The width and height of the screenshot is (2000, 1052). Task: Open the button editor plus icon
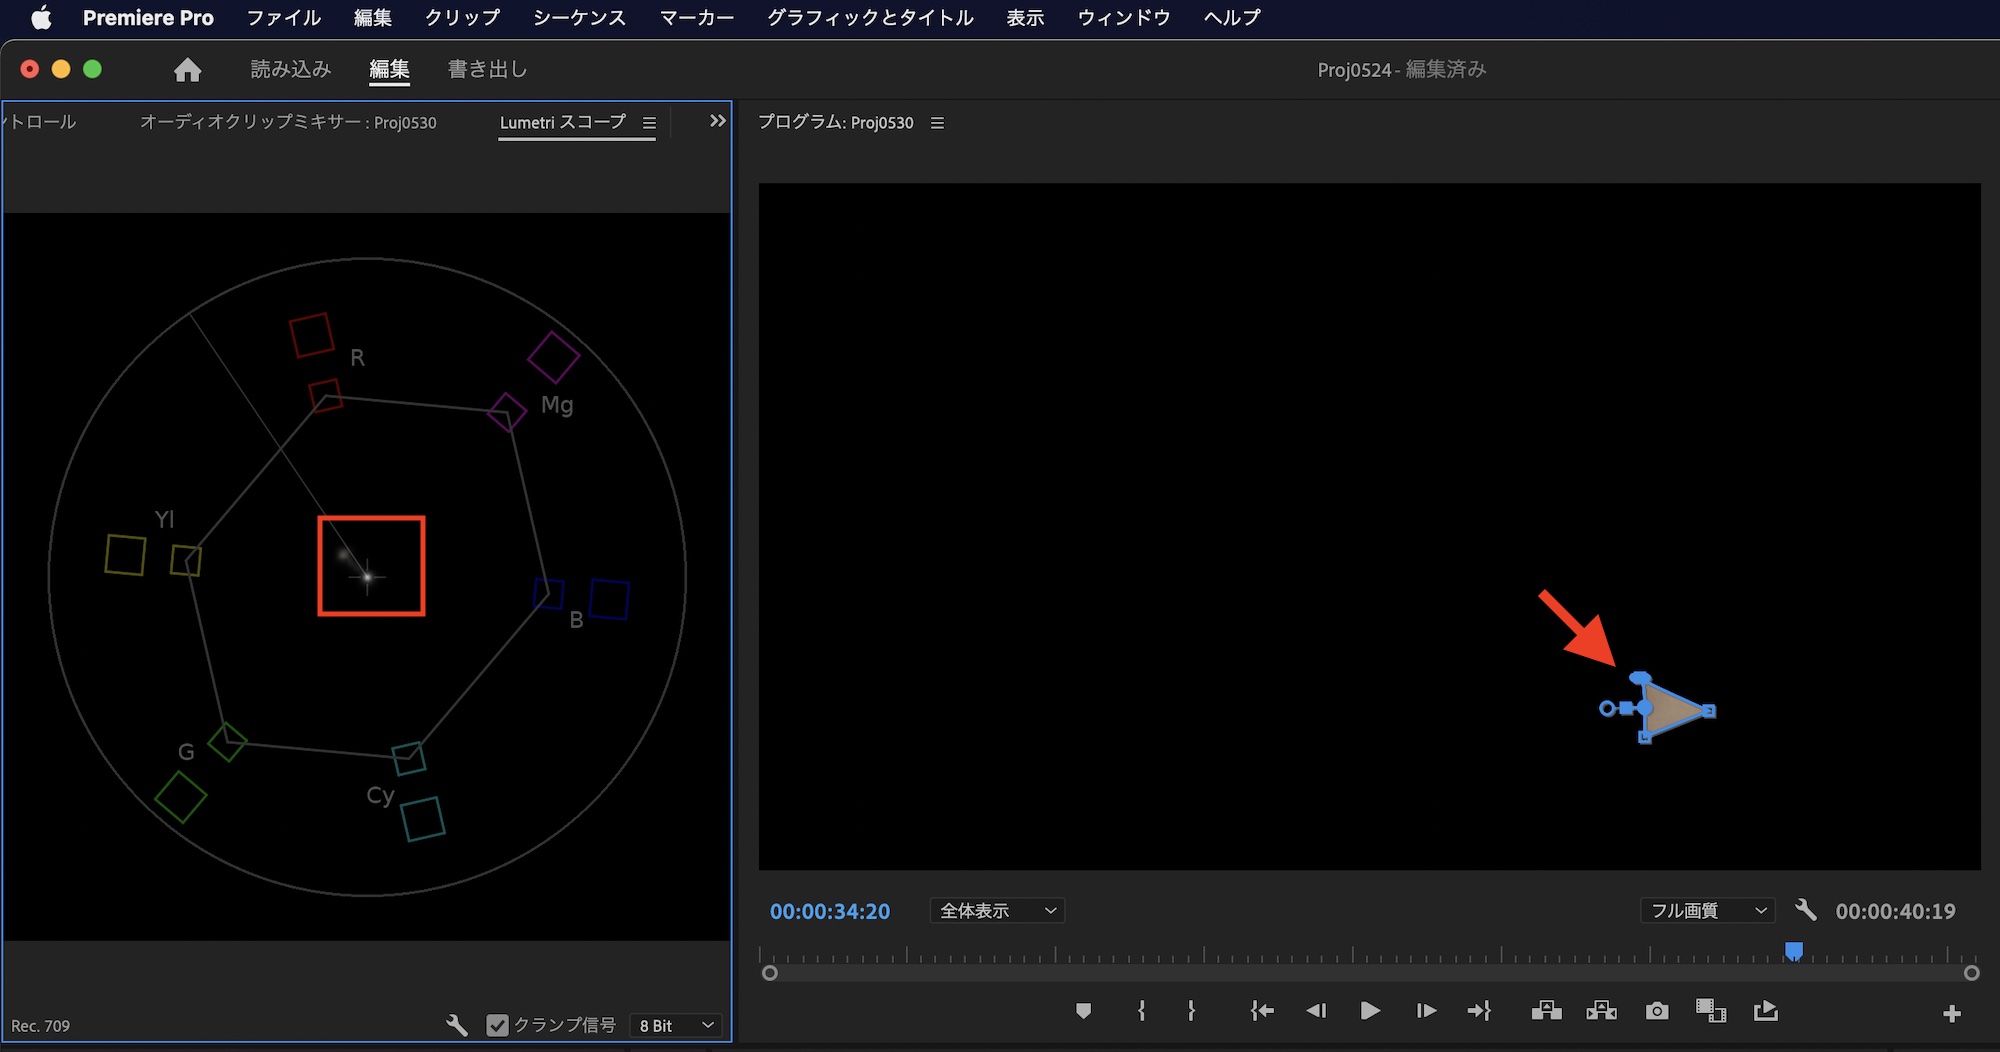click(x=1951, y=1014)
